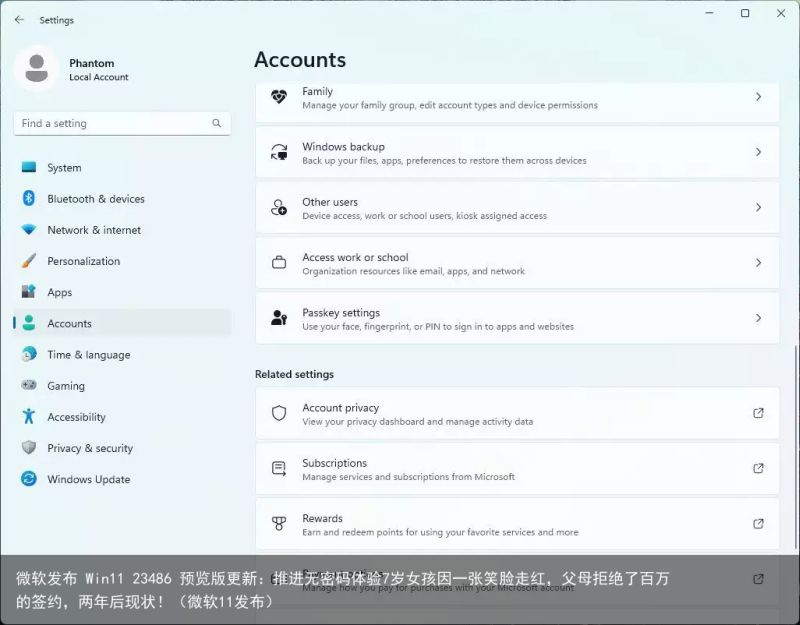This screenshot has height=625, width=800.
Task: Select Accounts in the sidebar
Action: (x=122, y=323)
